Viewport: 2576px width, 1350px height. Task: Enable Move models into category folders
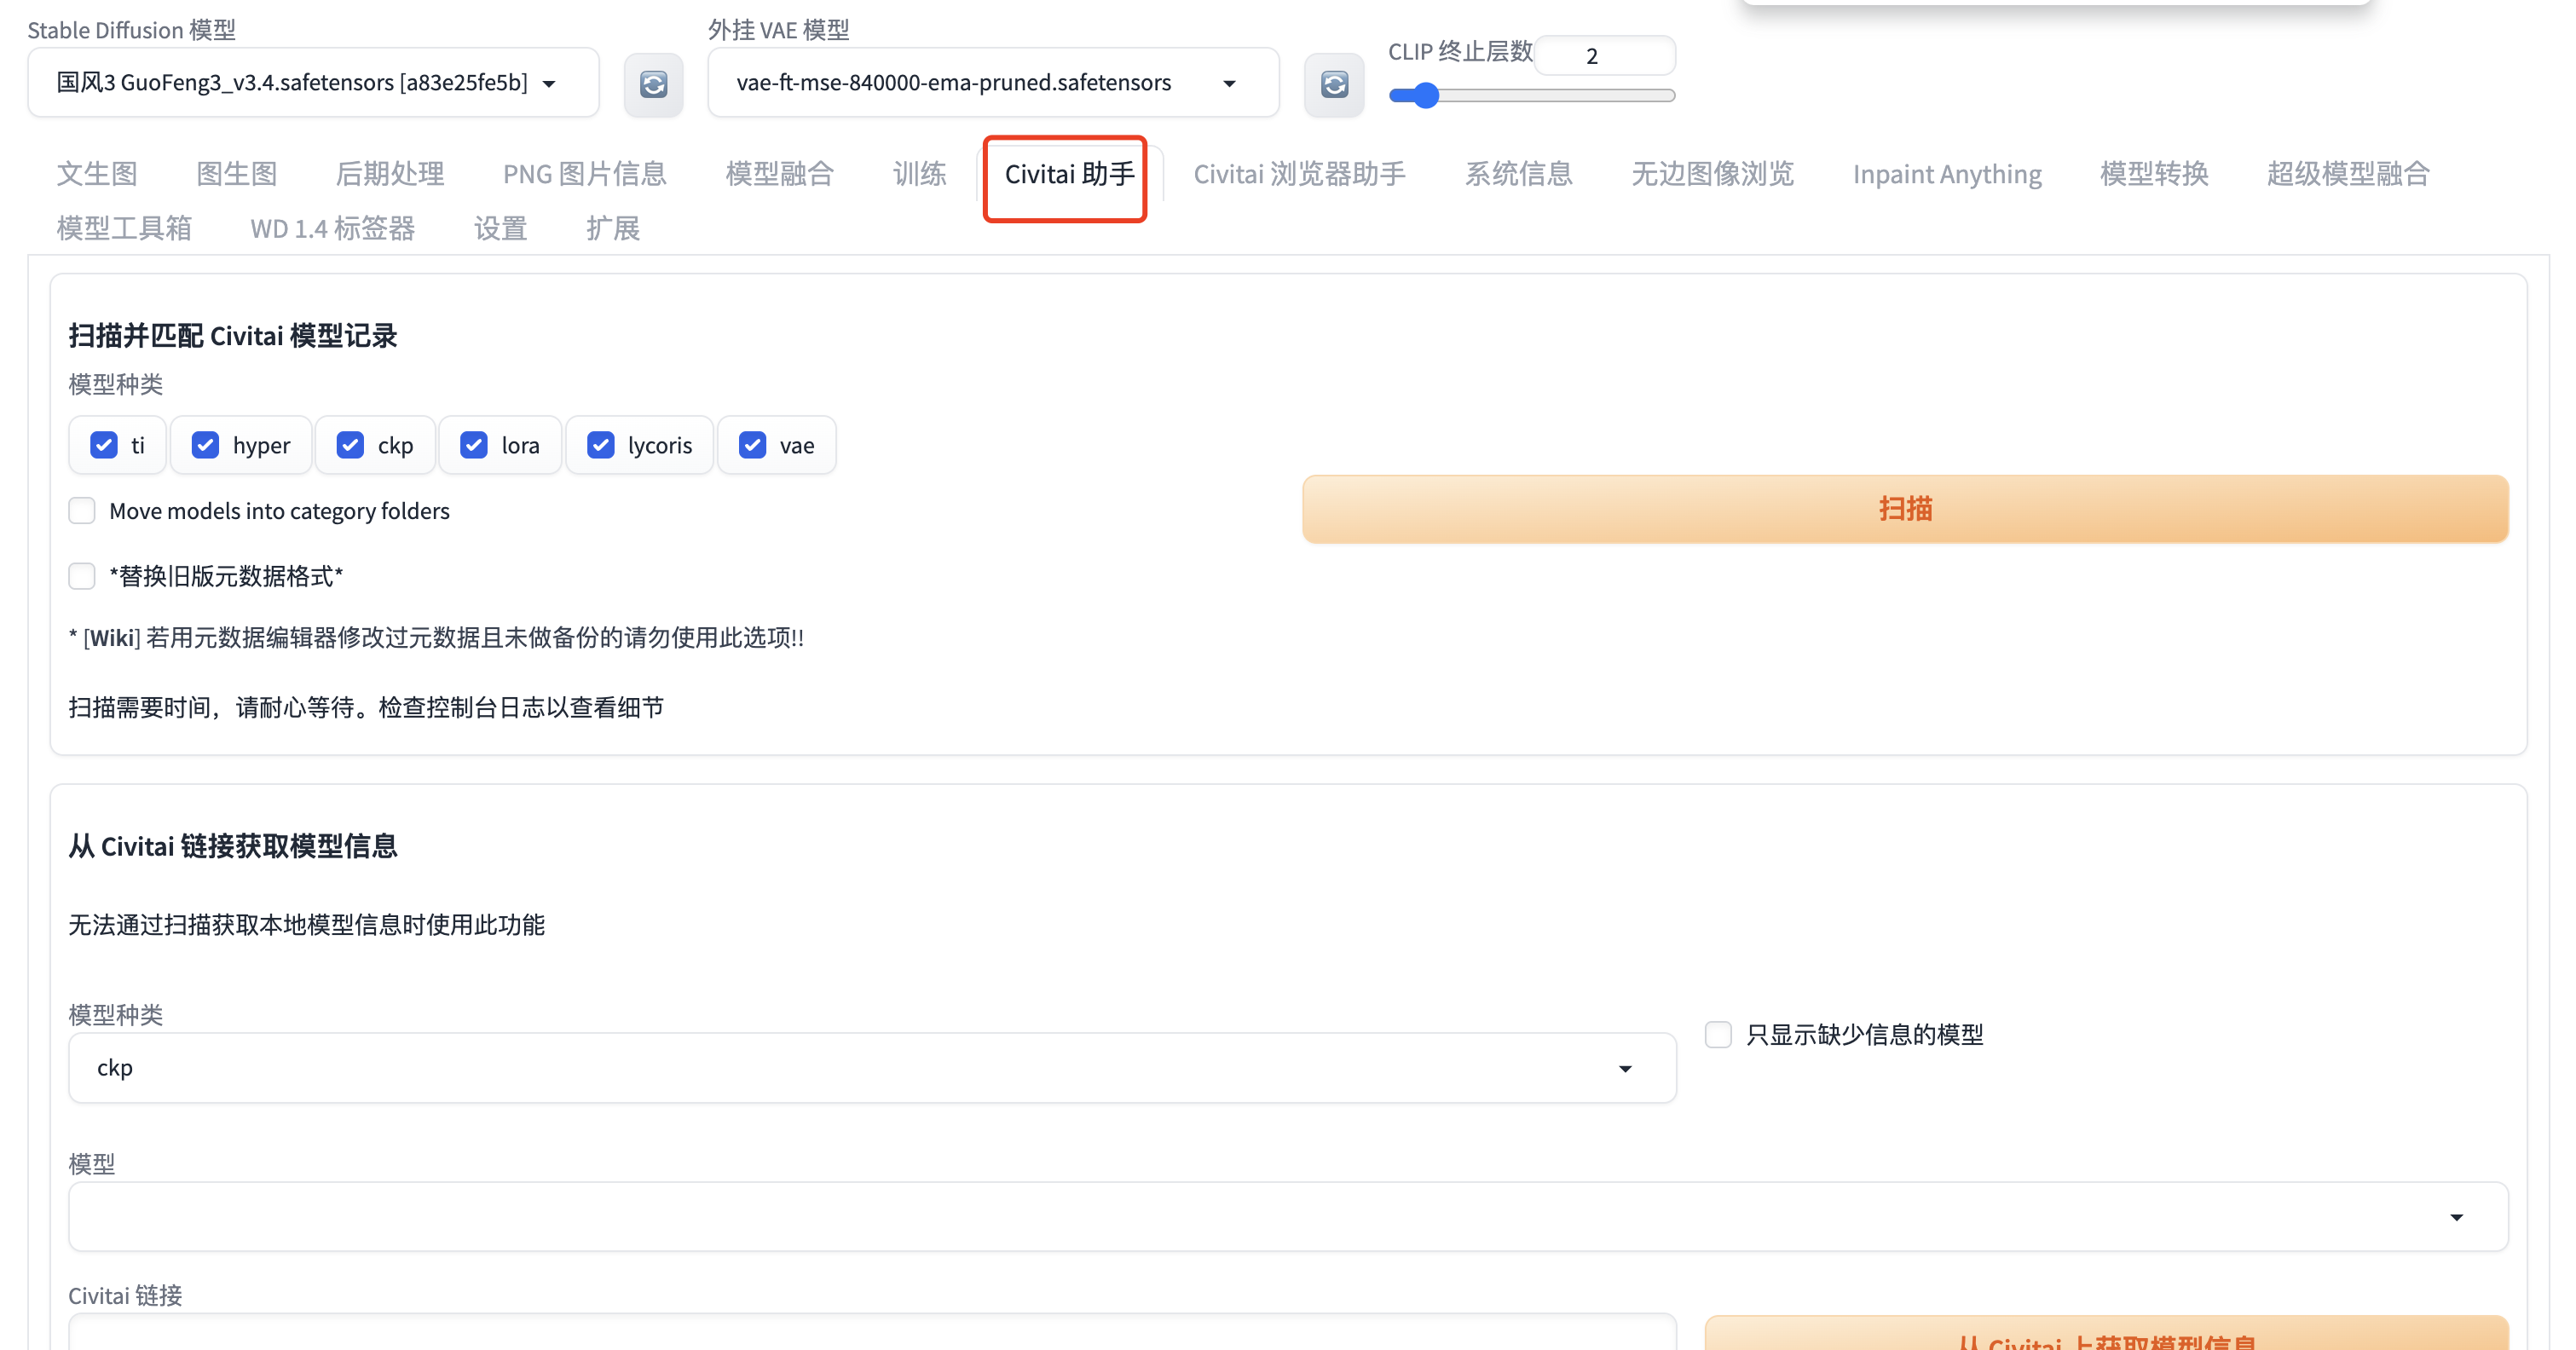(x=82, y=511)
